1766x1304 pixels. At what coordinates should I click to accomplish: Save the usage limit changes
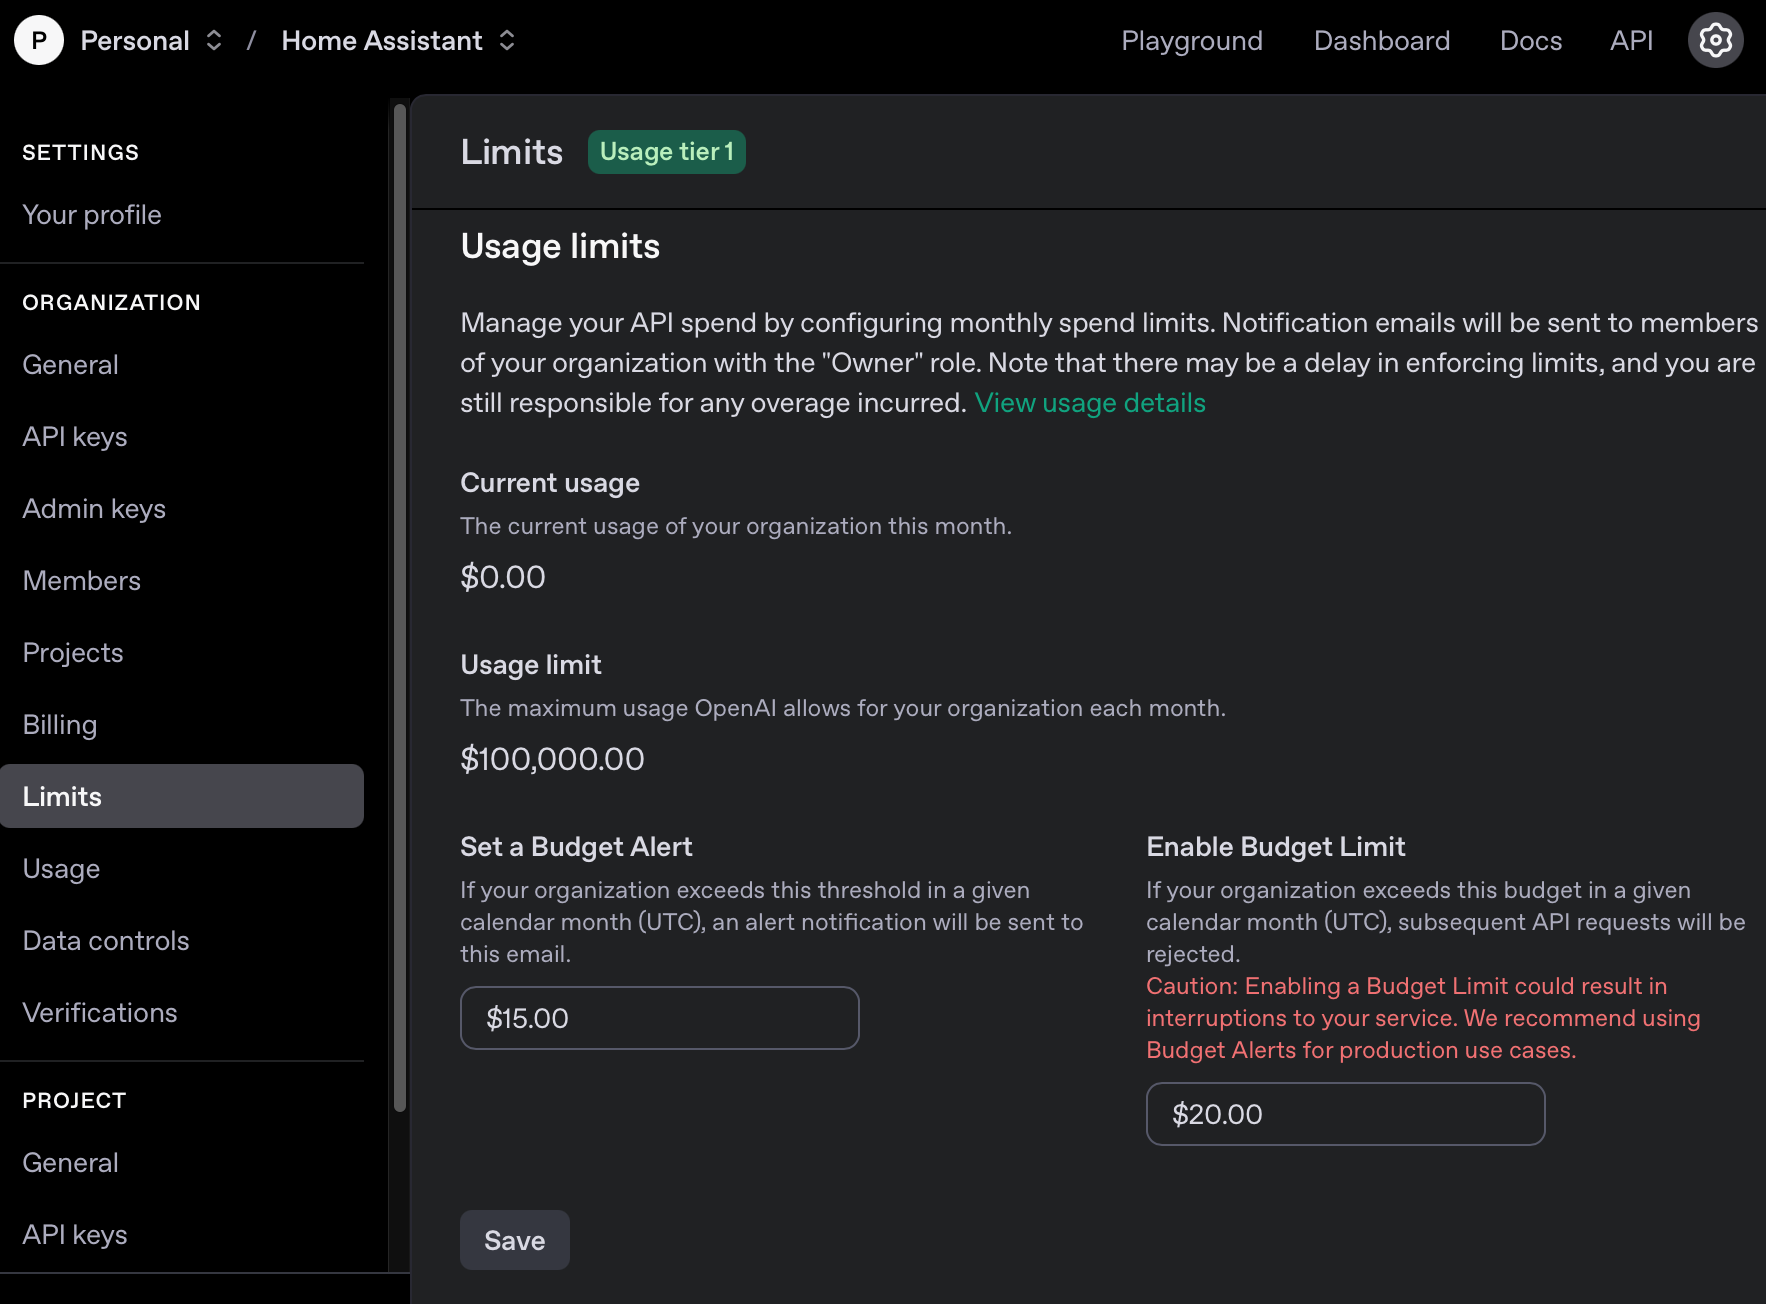pyautogui.click(x=514, y=1240)
